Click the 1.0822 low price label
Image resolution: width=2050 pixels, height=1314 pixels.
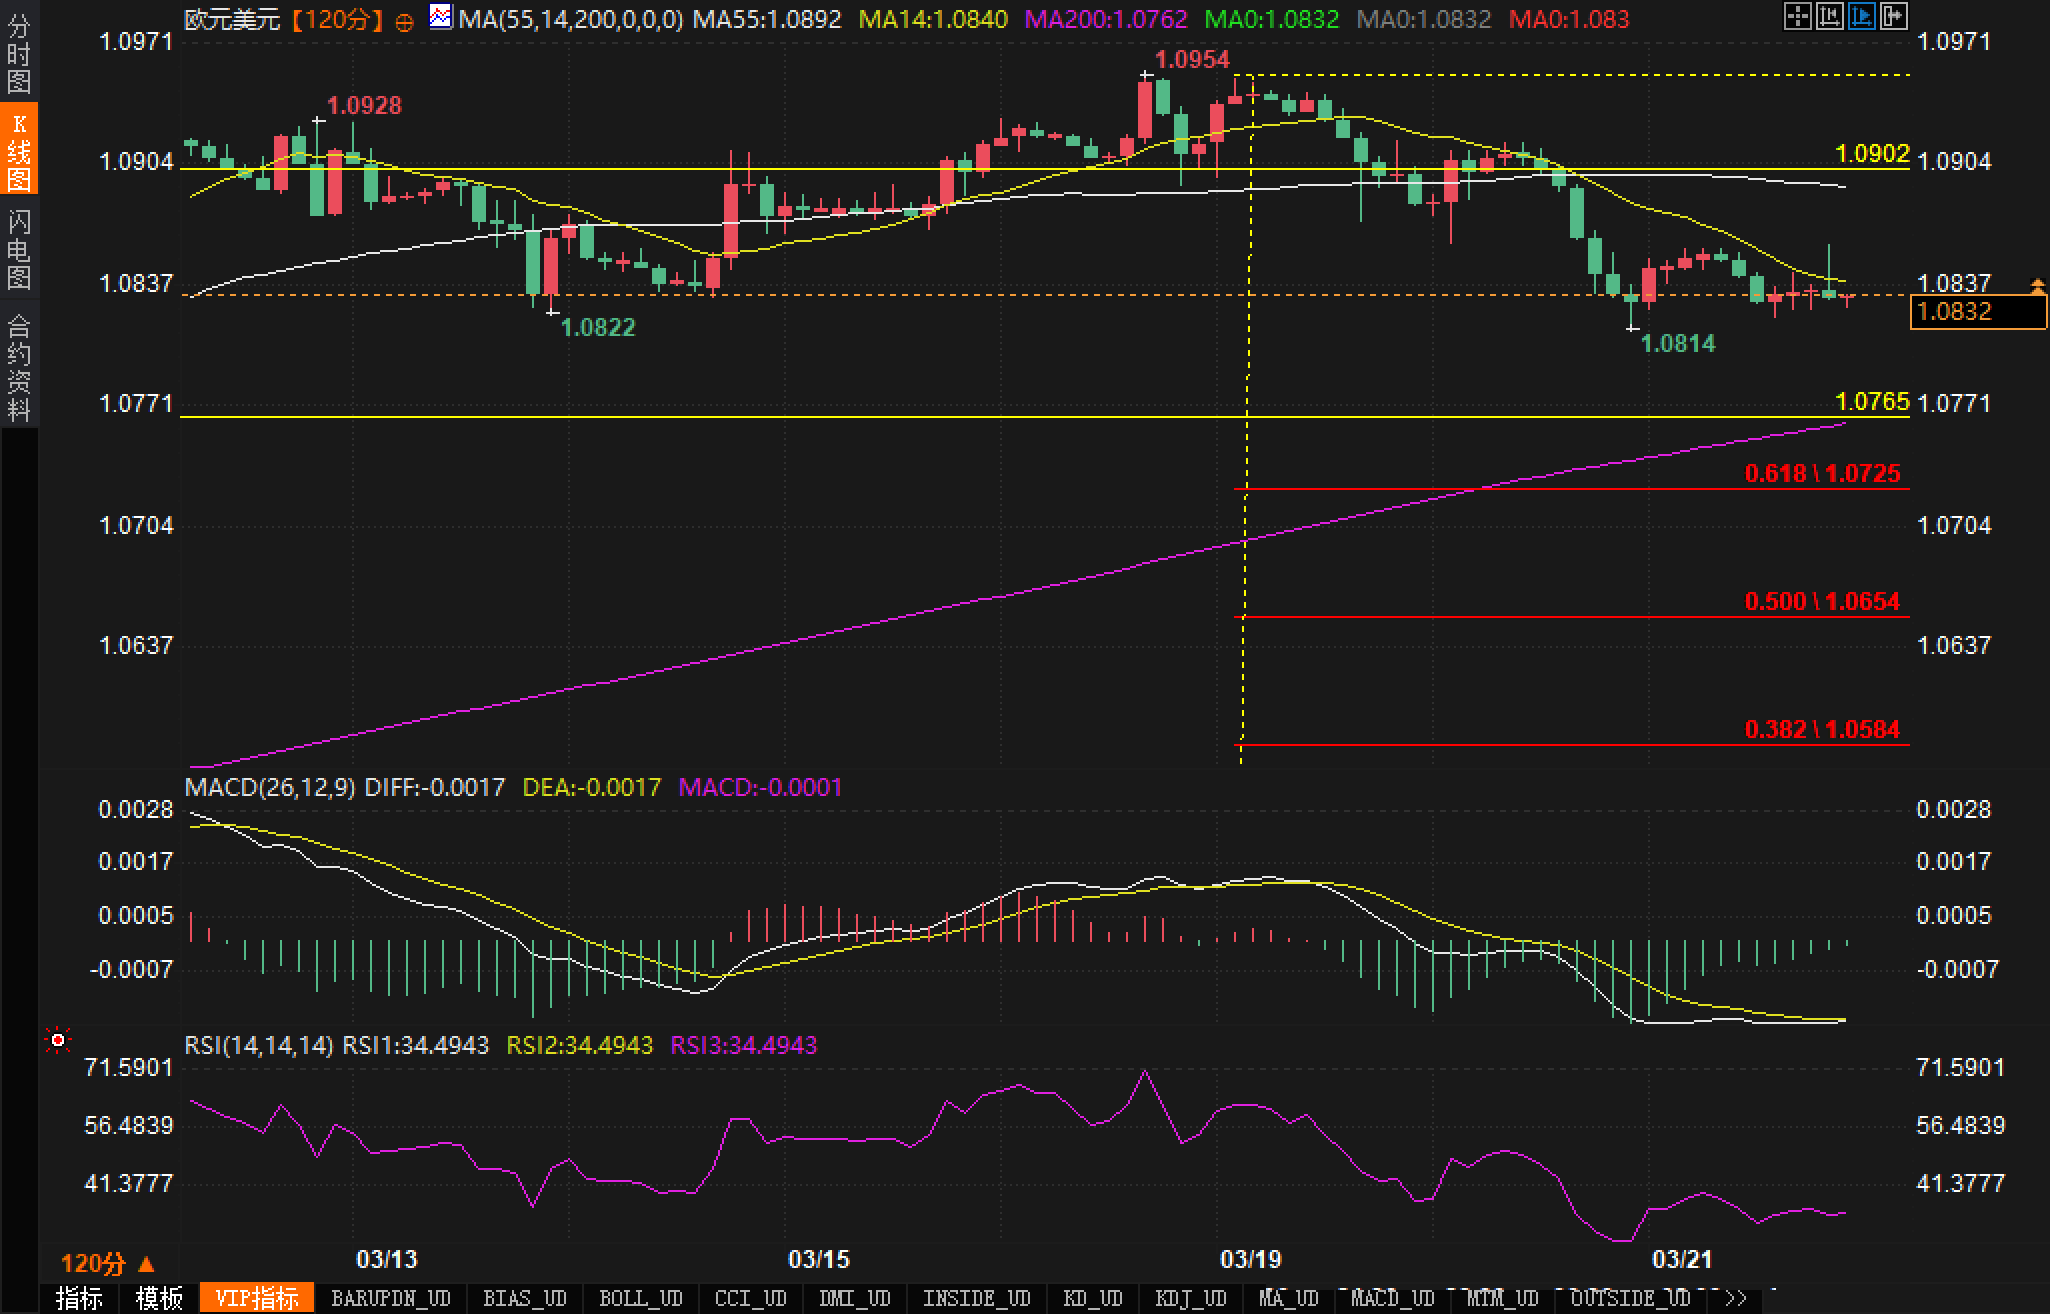[x=598, y=327]
